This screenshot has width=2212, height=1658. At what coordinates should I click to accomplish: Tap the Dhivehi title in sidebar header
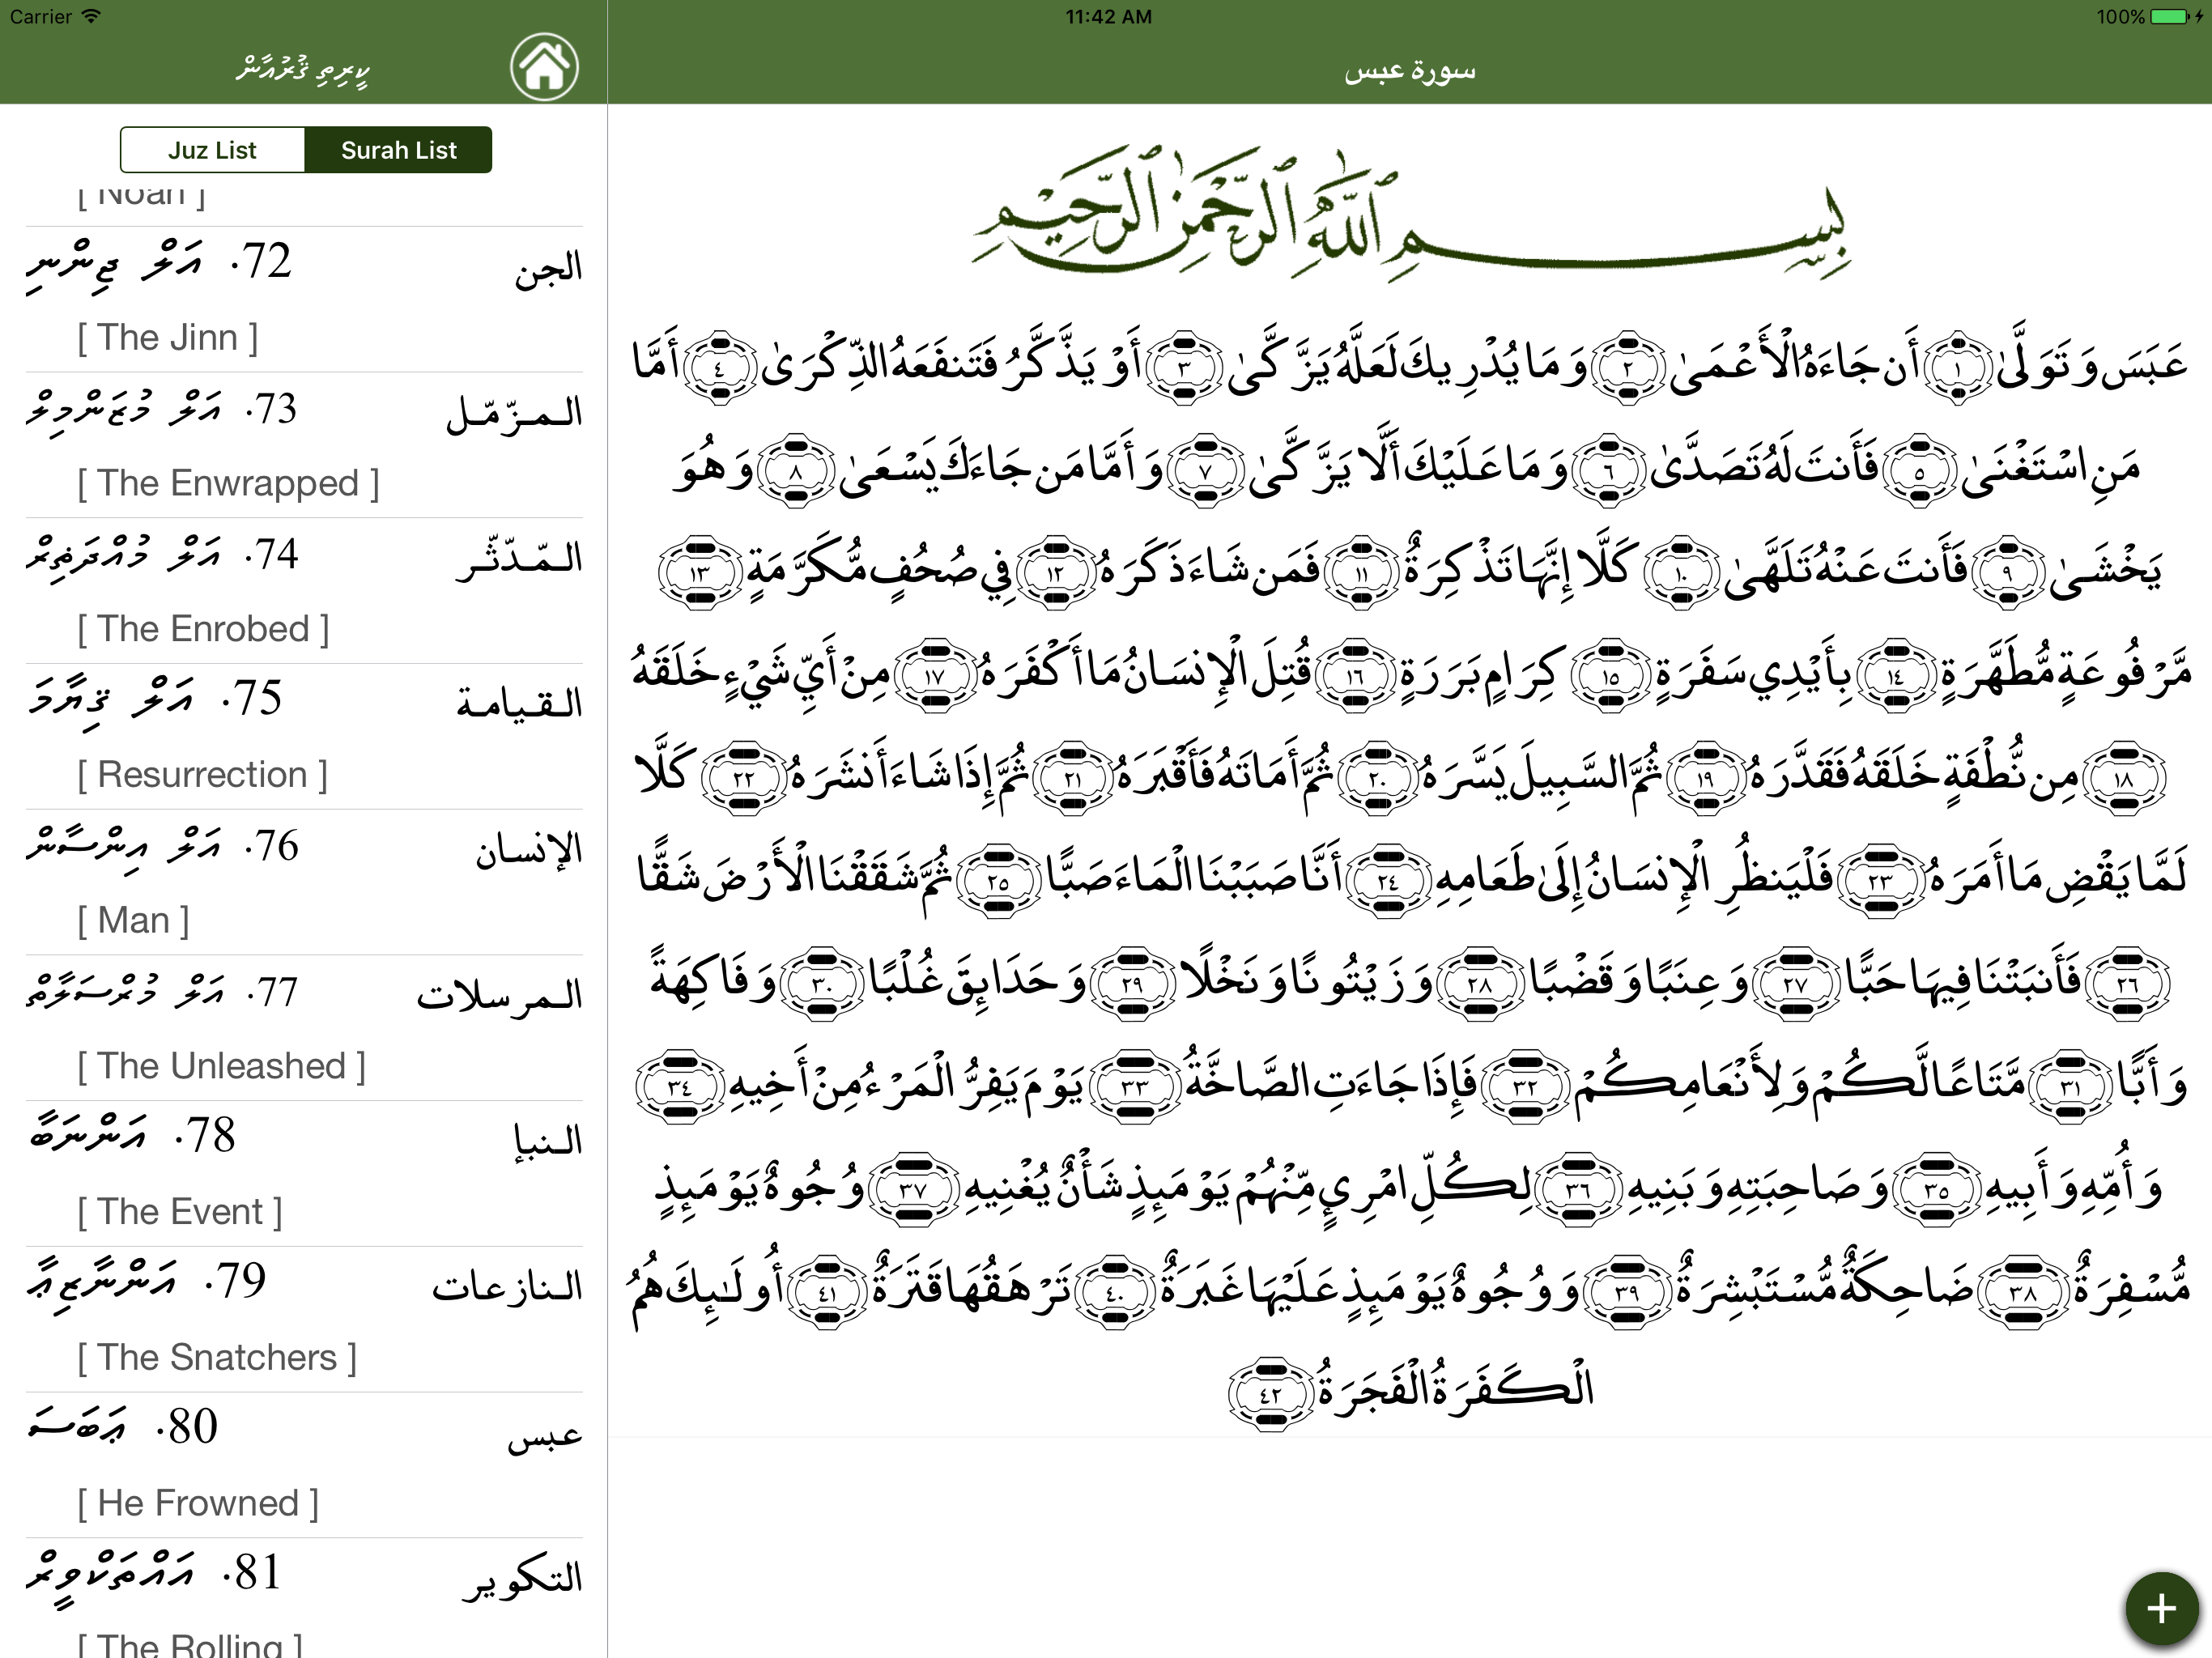point(303,70)
